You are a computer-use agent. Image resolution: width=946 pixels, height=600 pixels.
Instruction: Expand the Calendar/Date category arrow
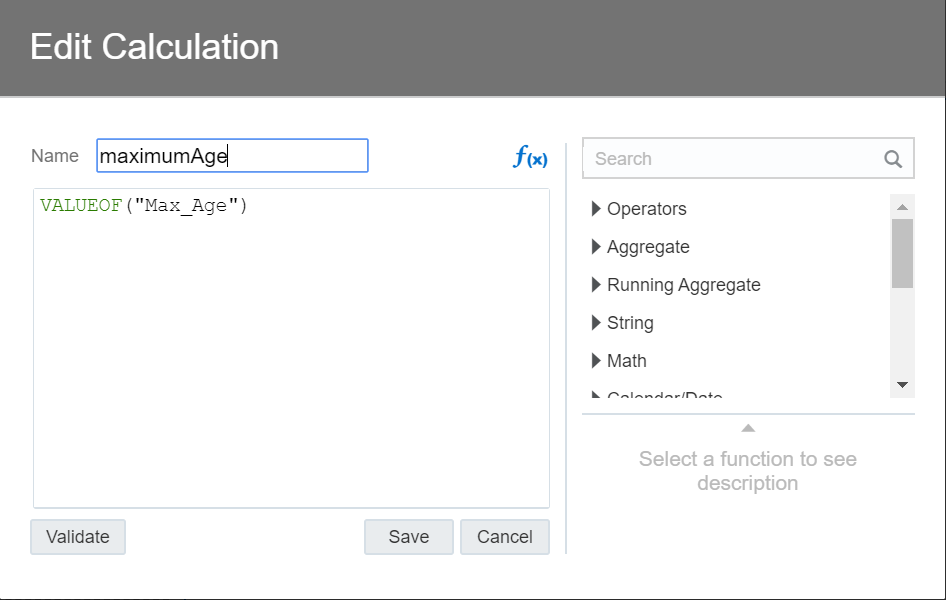coord(596,396)
